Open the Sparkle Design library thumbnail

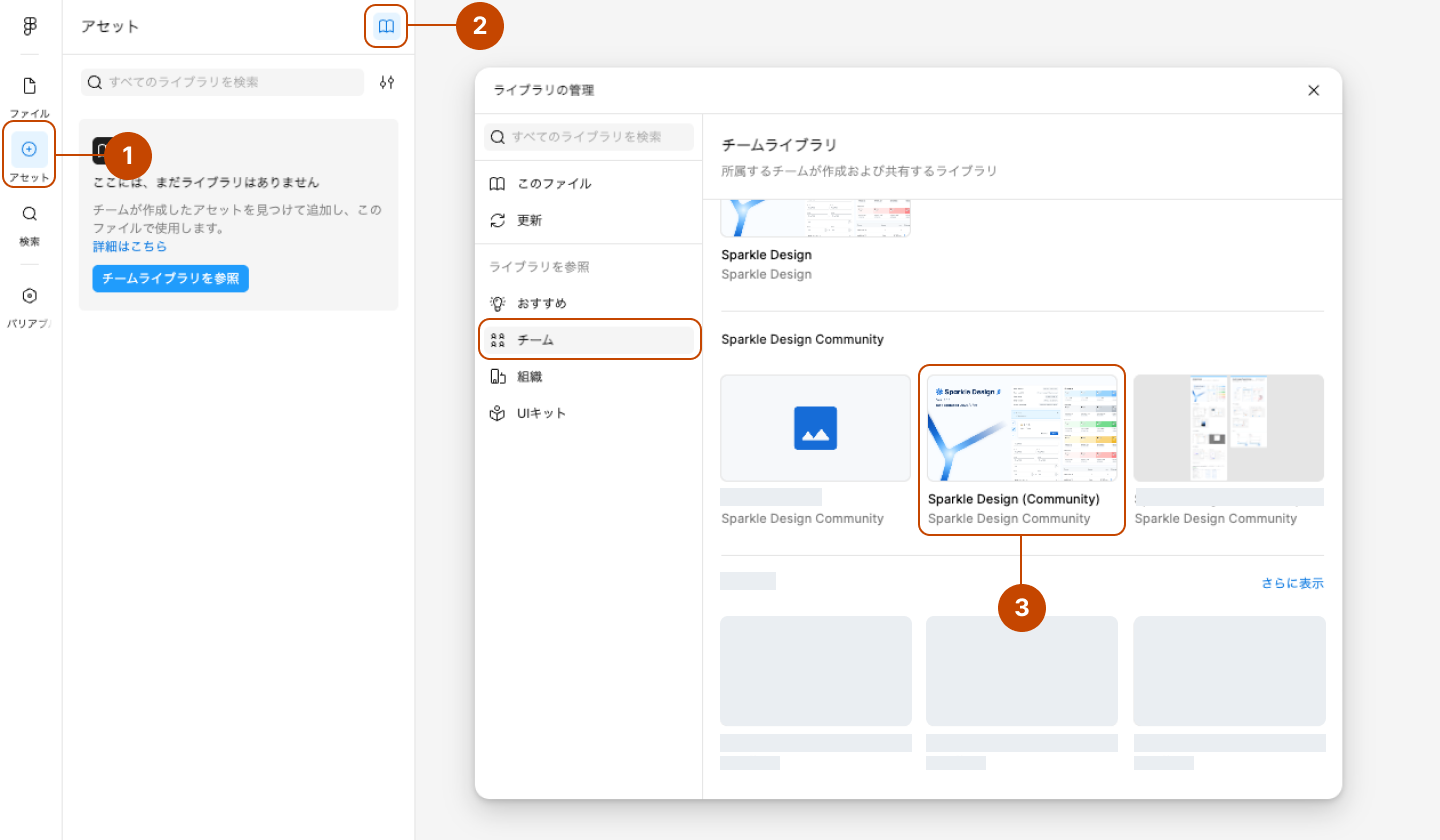pos(816,218)
